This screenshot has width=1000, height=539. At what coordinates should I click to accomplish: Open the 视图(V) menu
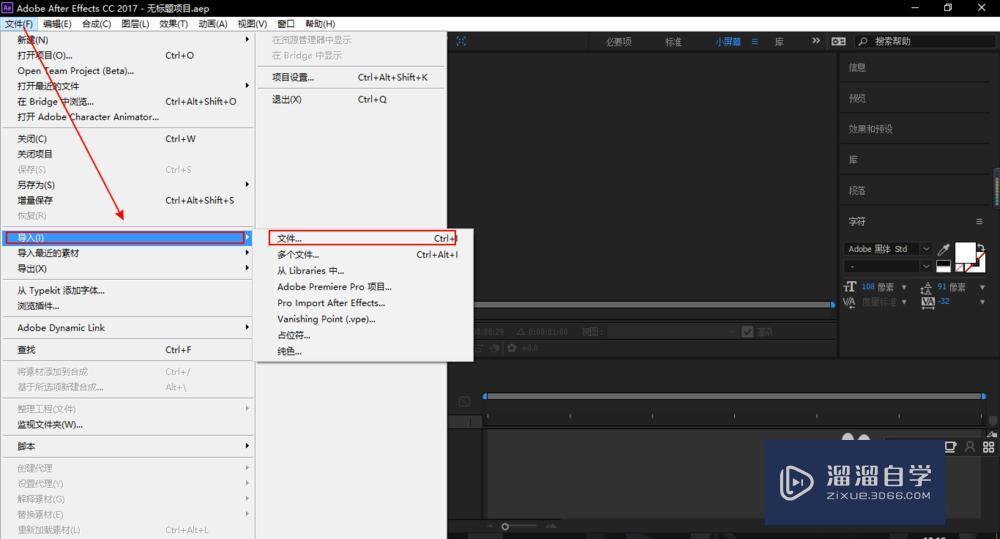252,24
